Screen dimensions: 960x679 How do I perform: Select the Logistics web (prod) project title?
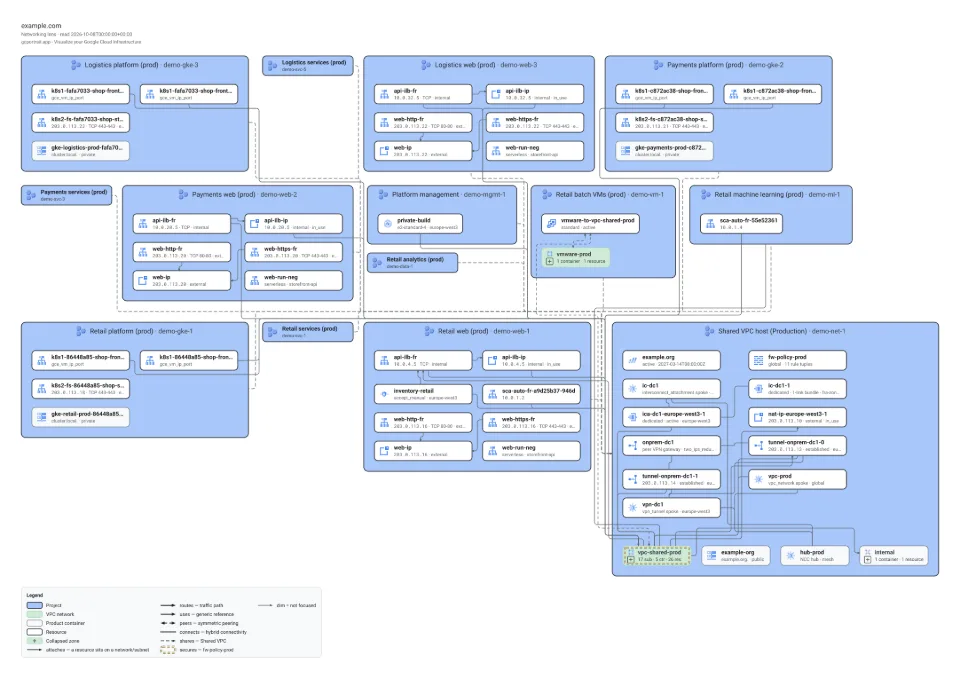point(486,65)
